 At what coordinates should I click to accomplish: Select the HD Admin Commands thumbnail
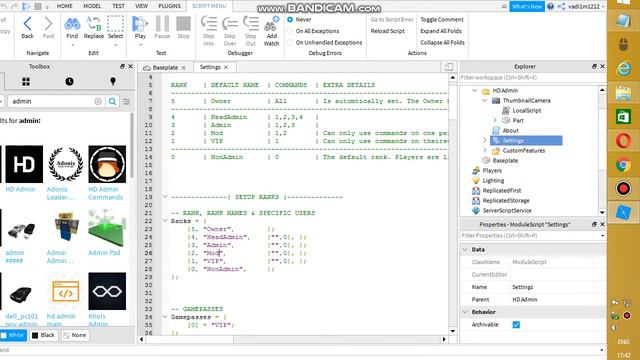(x=107, y=164)
